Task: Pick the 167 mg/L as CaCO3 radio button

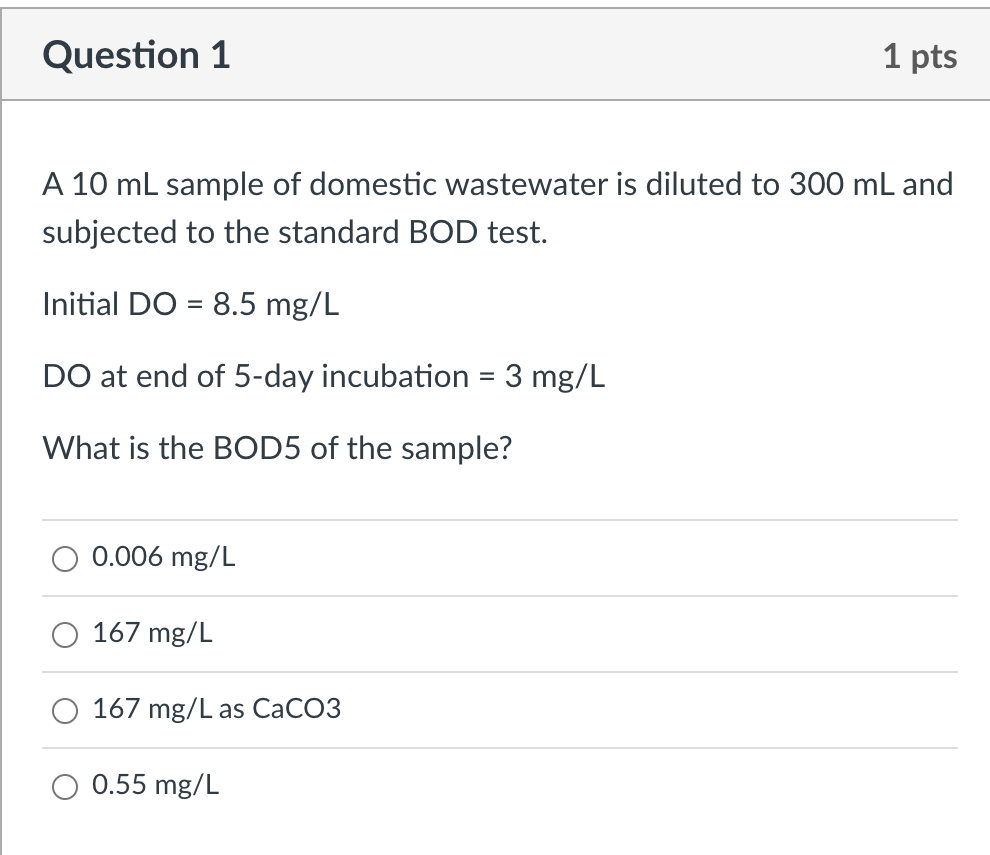Action: pyautogui.click(x=65, y=710)
